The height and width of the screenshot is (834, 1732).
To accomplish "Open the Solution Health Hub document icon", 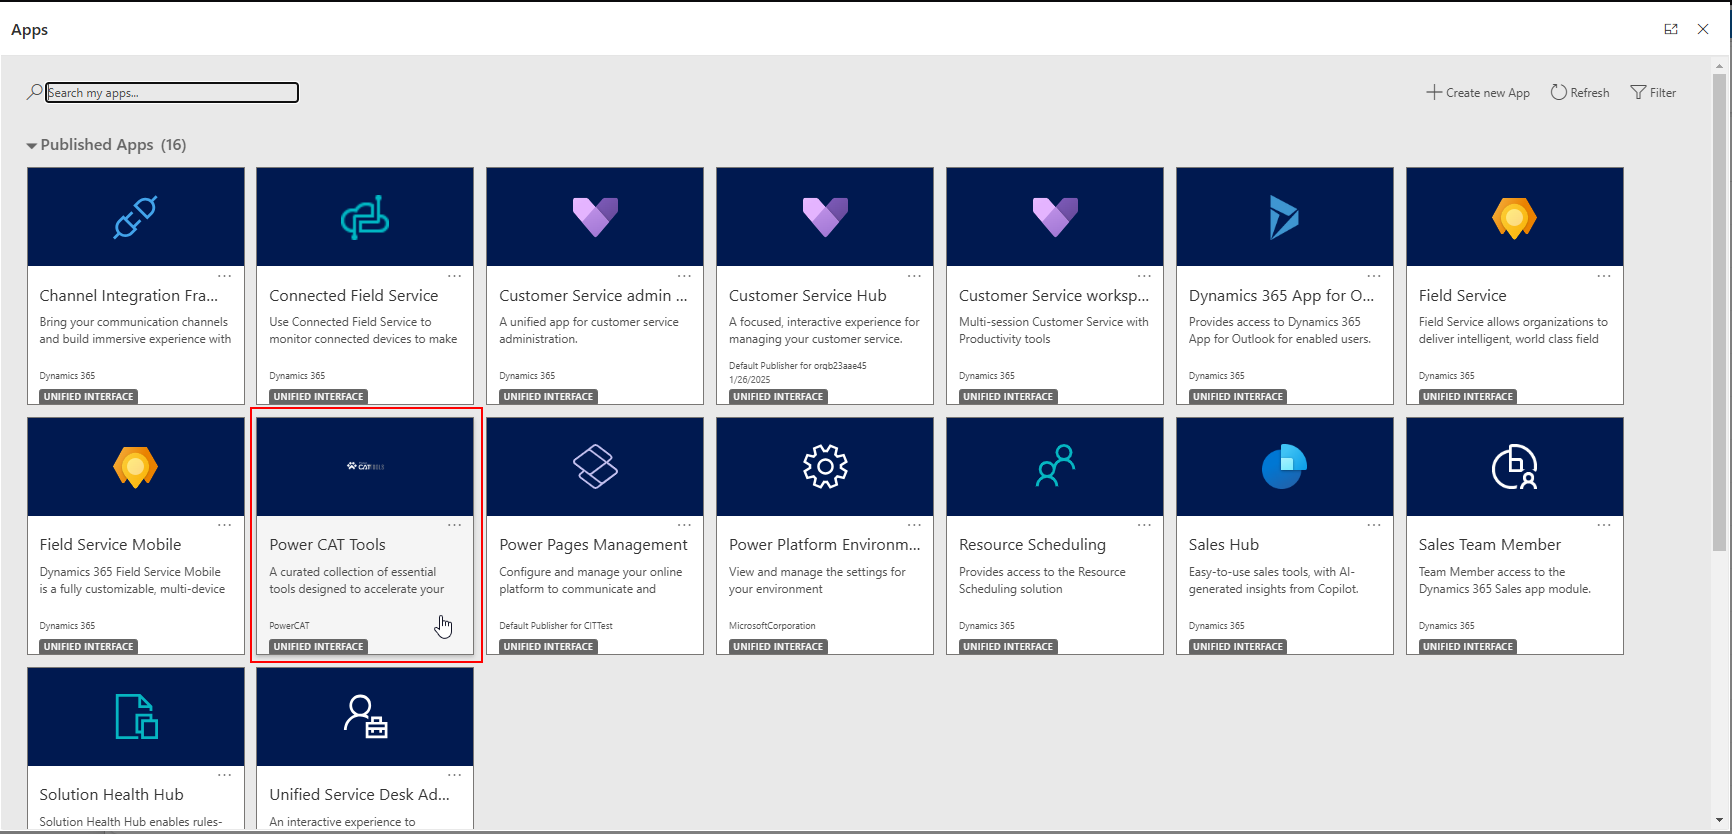I will click(x=135, y=717).
